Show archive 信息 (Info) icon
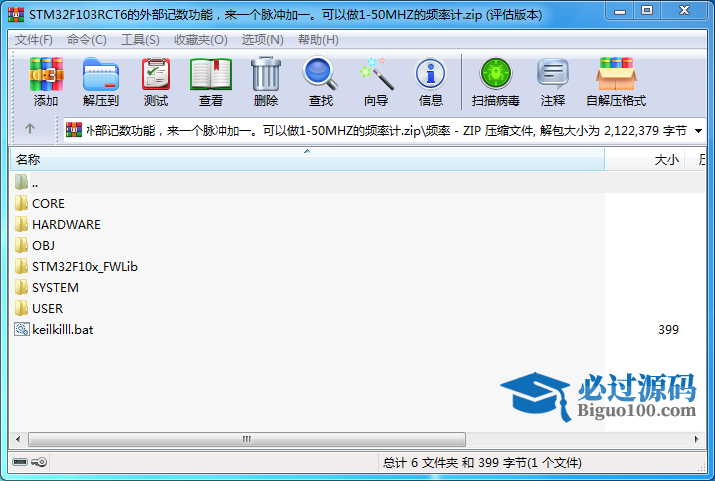Viewport: 715px width, 481px height. (430, 74)
